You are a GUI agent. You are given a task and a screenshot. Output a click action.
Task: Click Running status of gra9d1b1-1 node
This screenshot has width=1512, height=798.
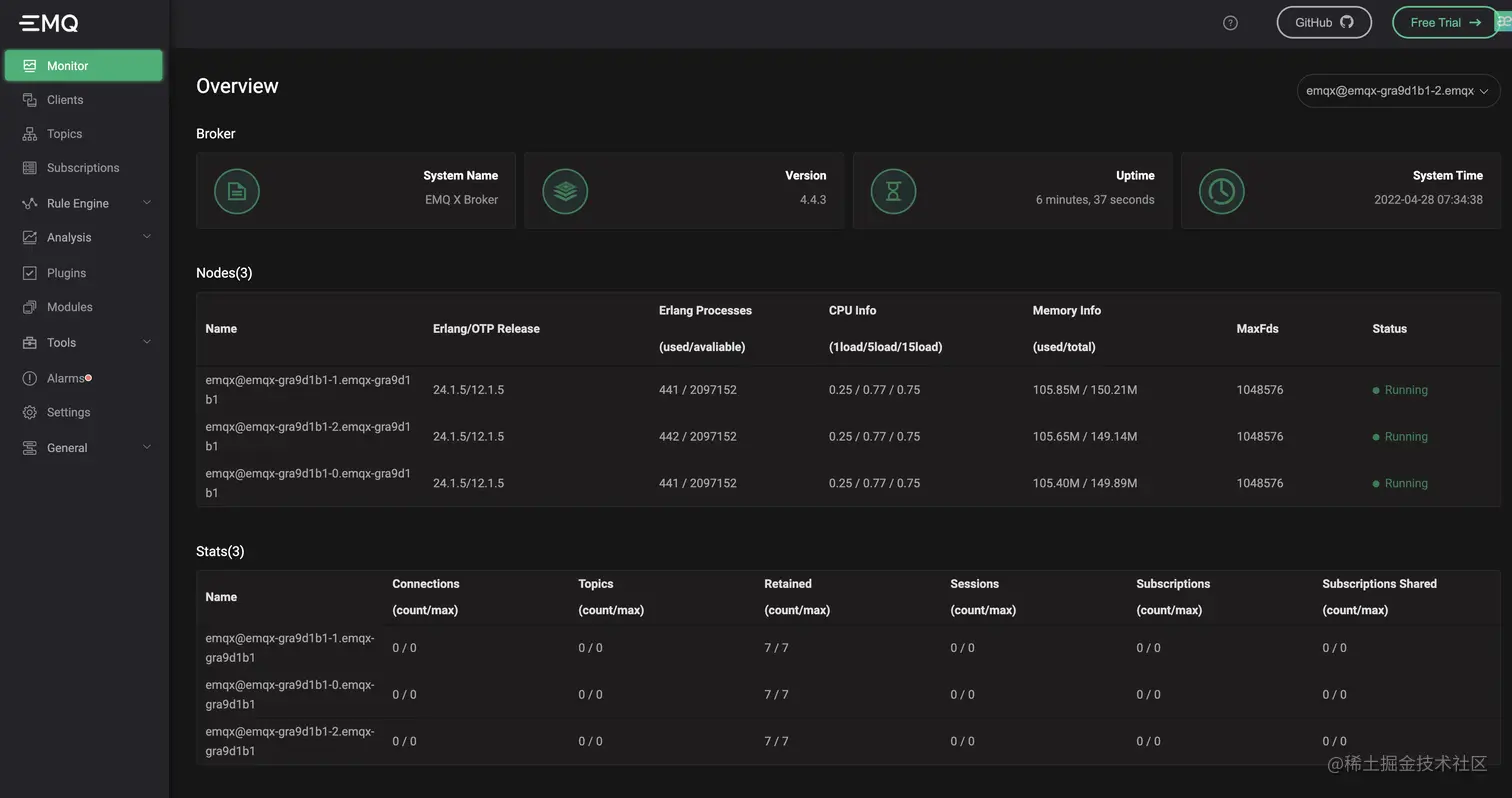coord(1400,390)
